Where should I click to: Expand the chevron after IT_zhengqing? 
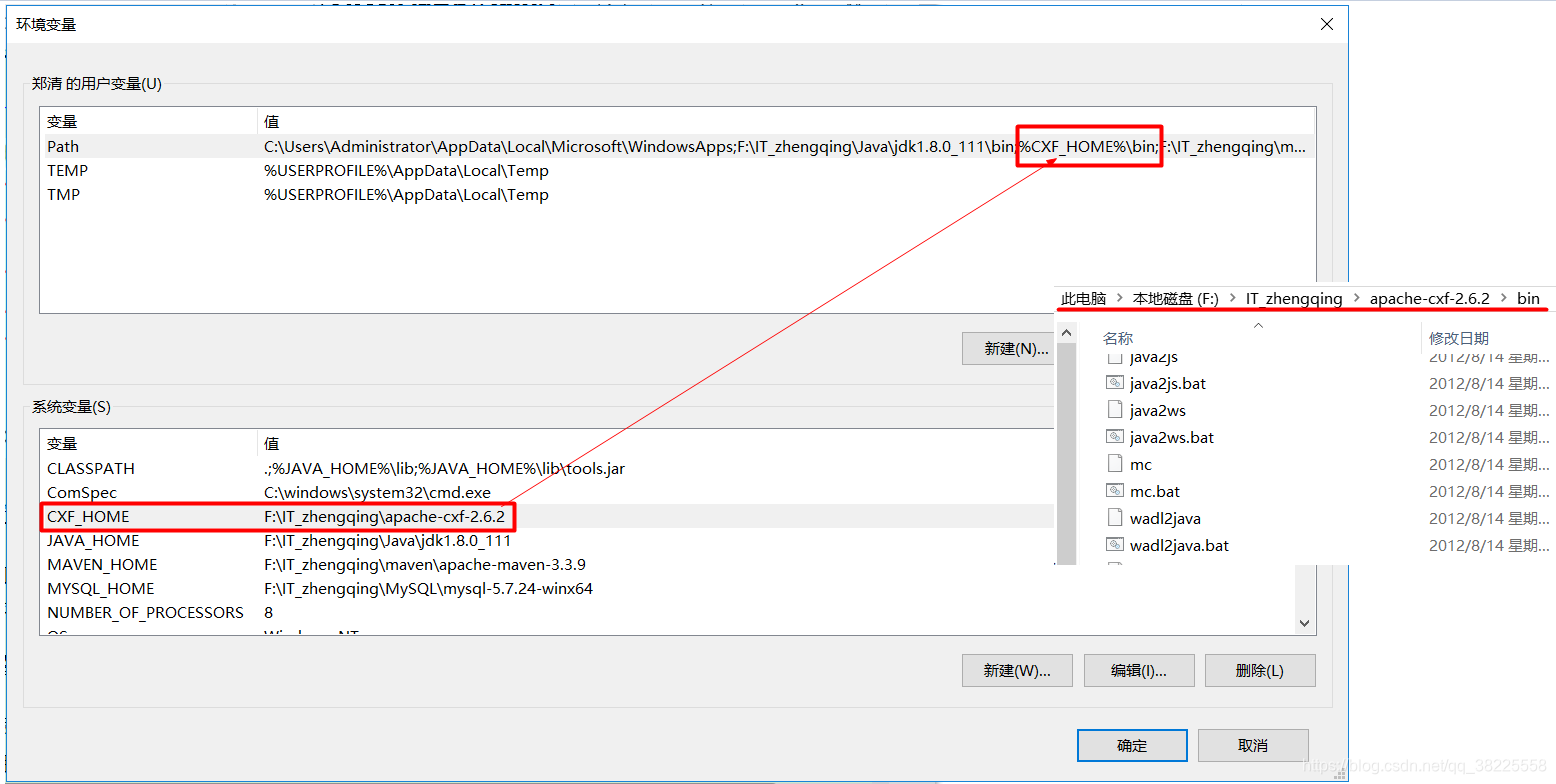(x=1355, y=298)
